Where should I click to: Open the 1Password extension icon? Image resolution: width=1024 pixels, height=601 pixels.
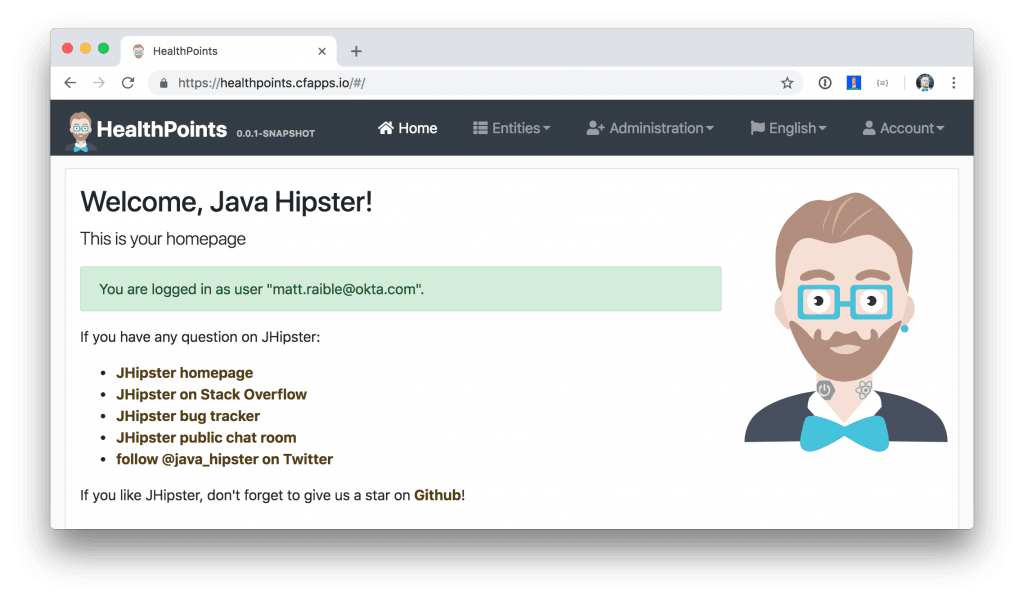825,83
